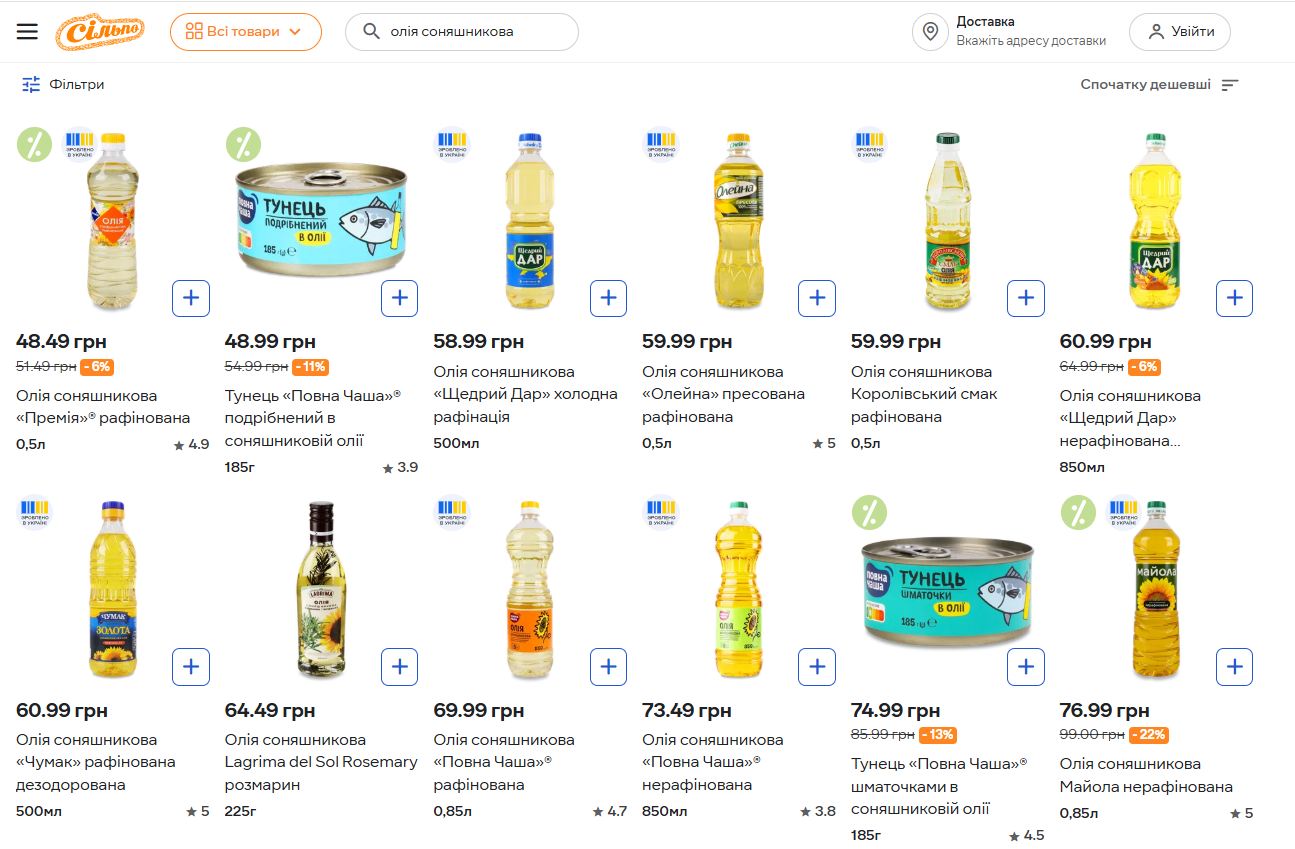Click the Увійти login button
Screen dimensions: 1295x849
click(1180, 31)
